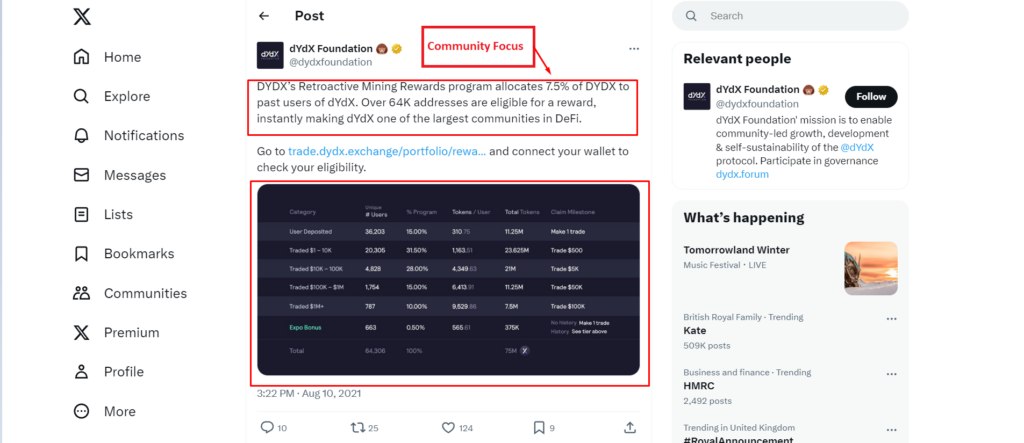Image resolution: width=1024 pixels, height=443 pixels.
Task: Like the post with heart icon
Action: coord(449,428)
